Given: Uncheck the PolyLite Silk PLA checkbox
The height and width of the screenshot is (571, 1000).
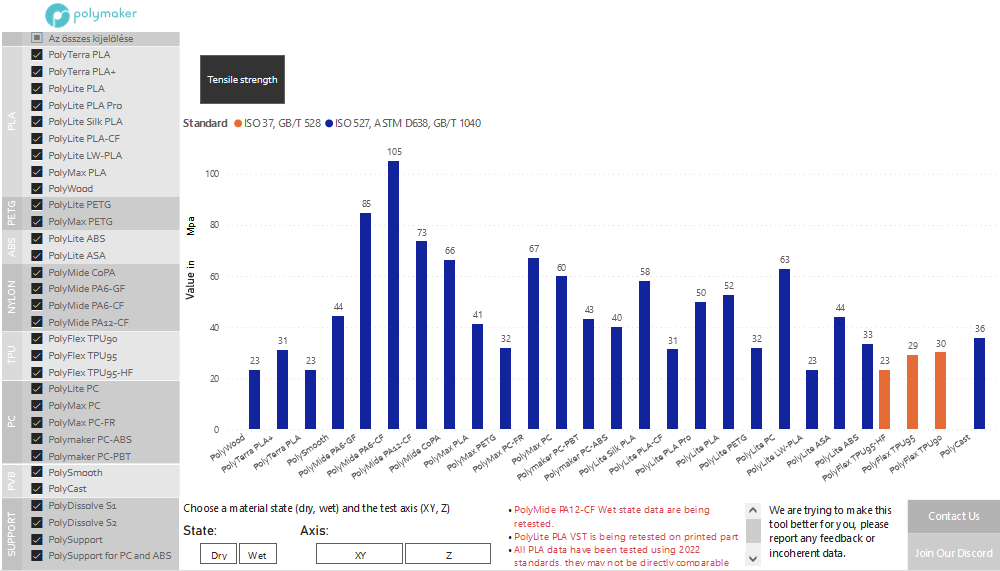Looking at the screenshot, I should (37, 121).
